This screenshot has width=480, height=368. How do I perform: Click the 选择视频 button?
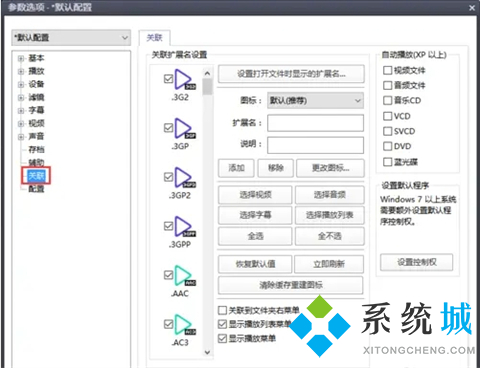(255, 195)
